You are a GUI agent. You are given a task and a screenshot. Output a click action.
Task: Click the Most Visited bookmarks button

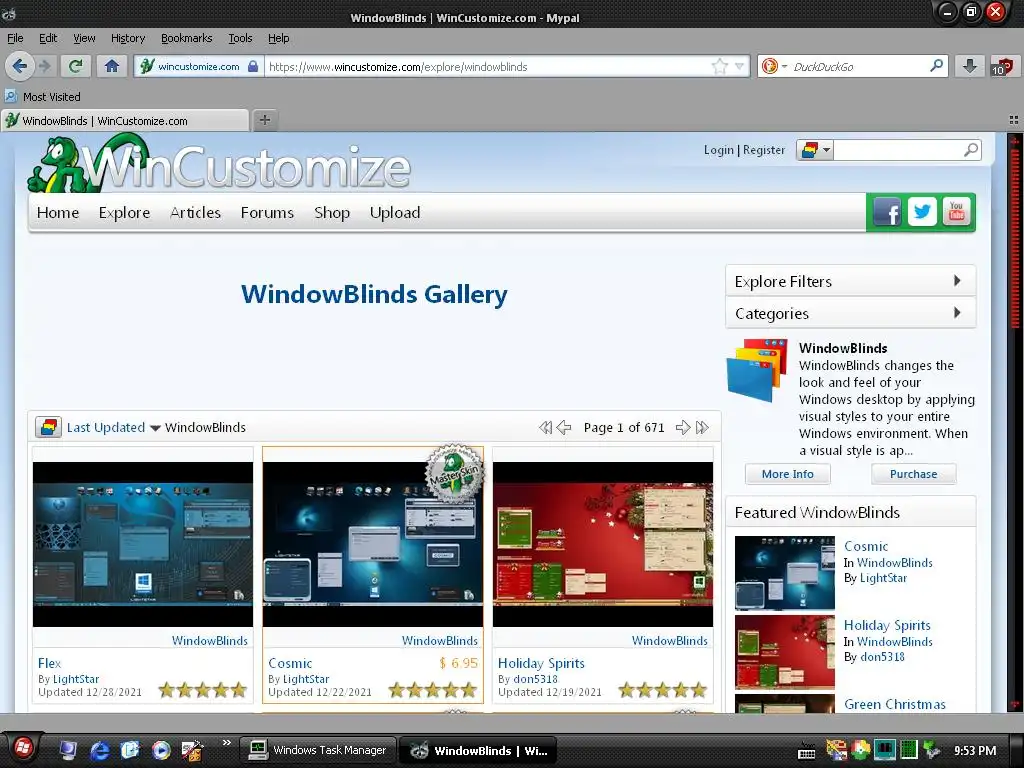[x=43, y=97]
